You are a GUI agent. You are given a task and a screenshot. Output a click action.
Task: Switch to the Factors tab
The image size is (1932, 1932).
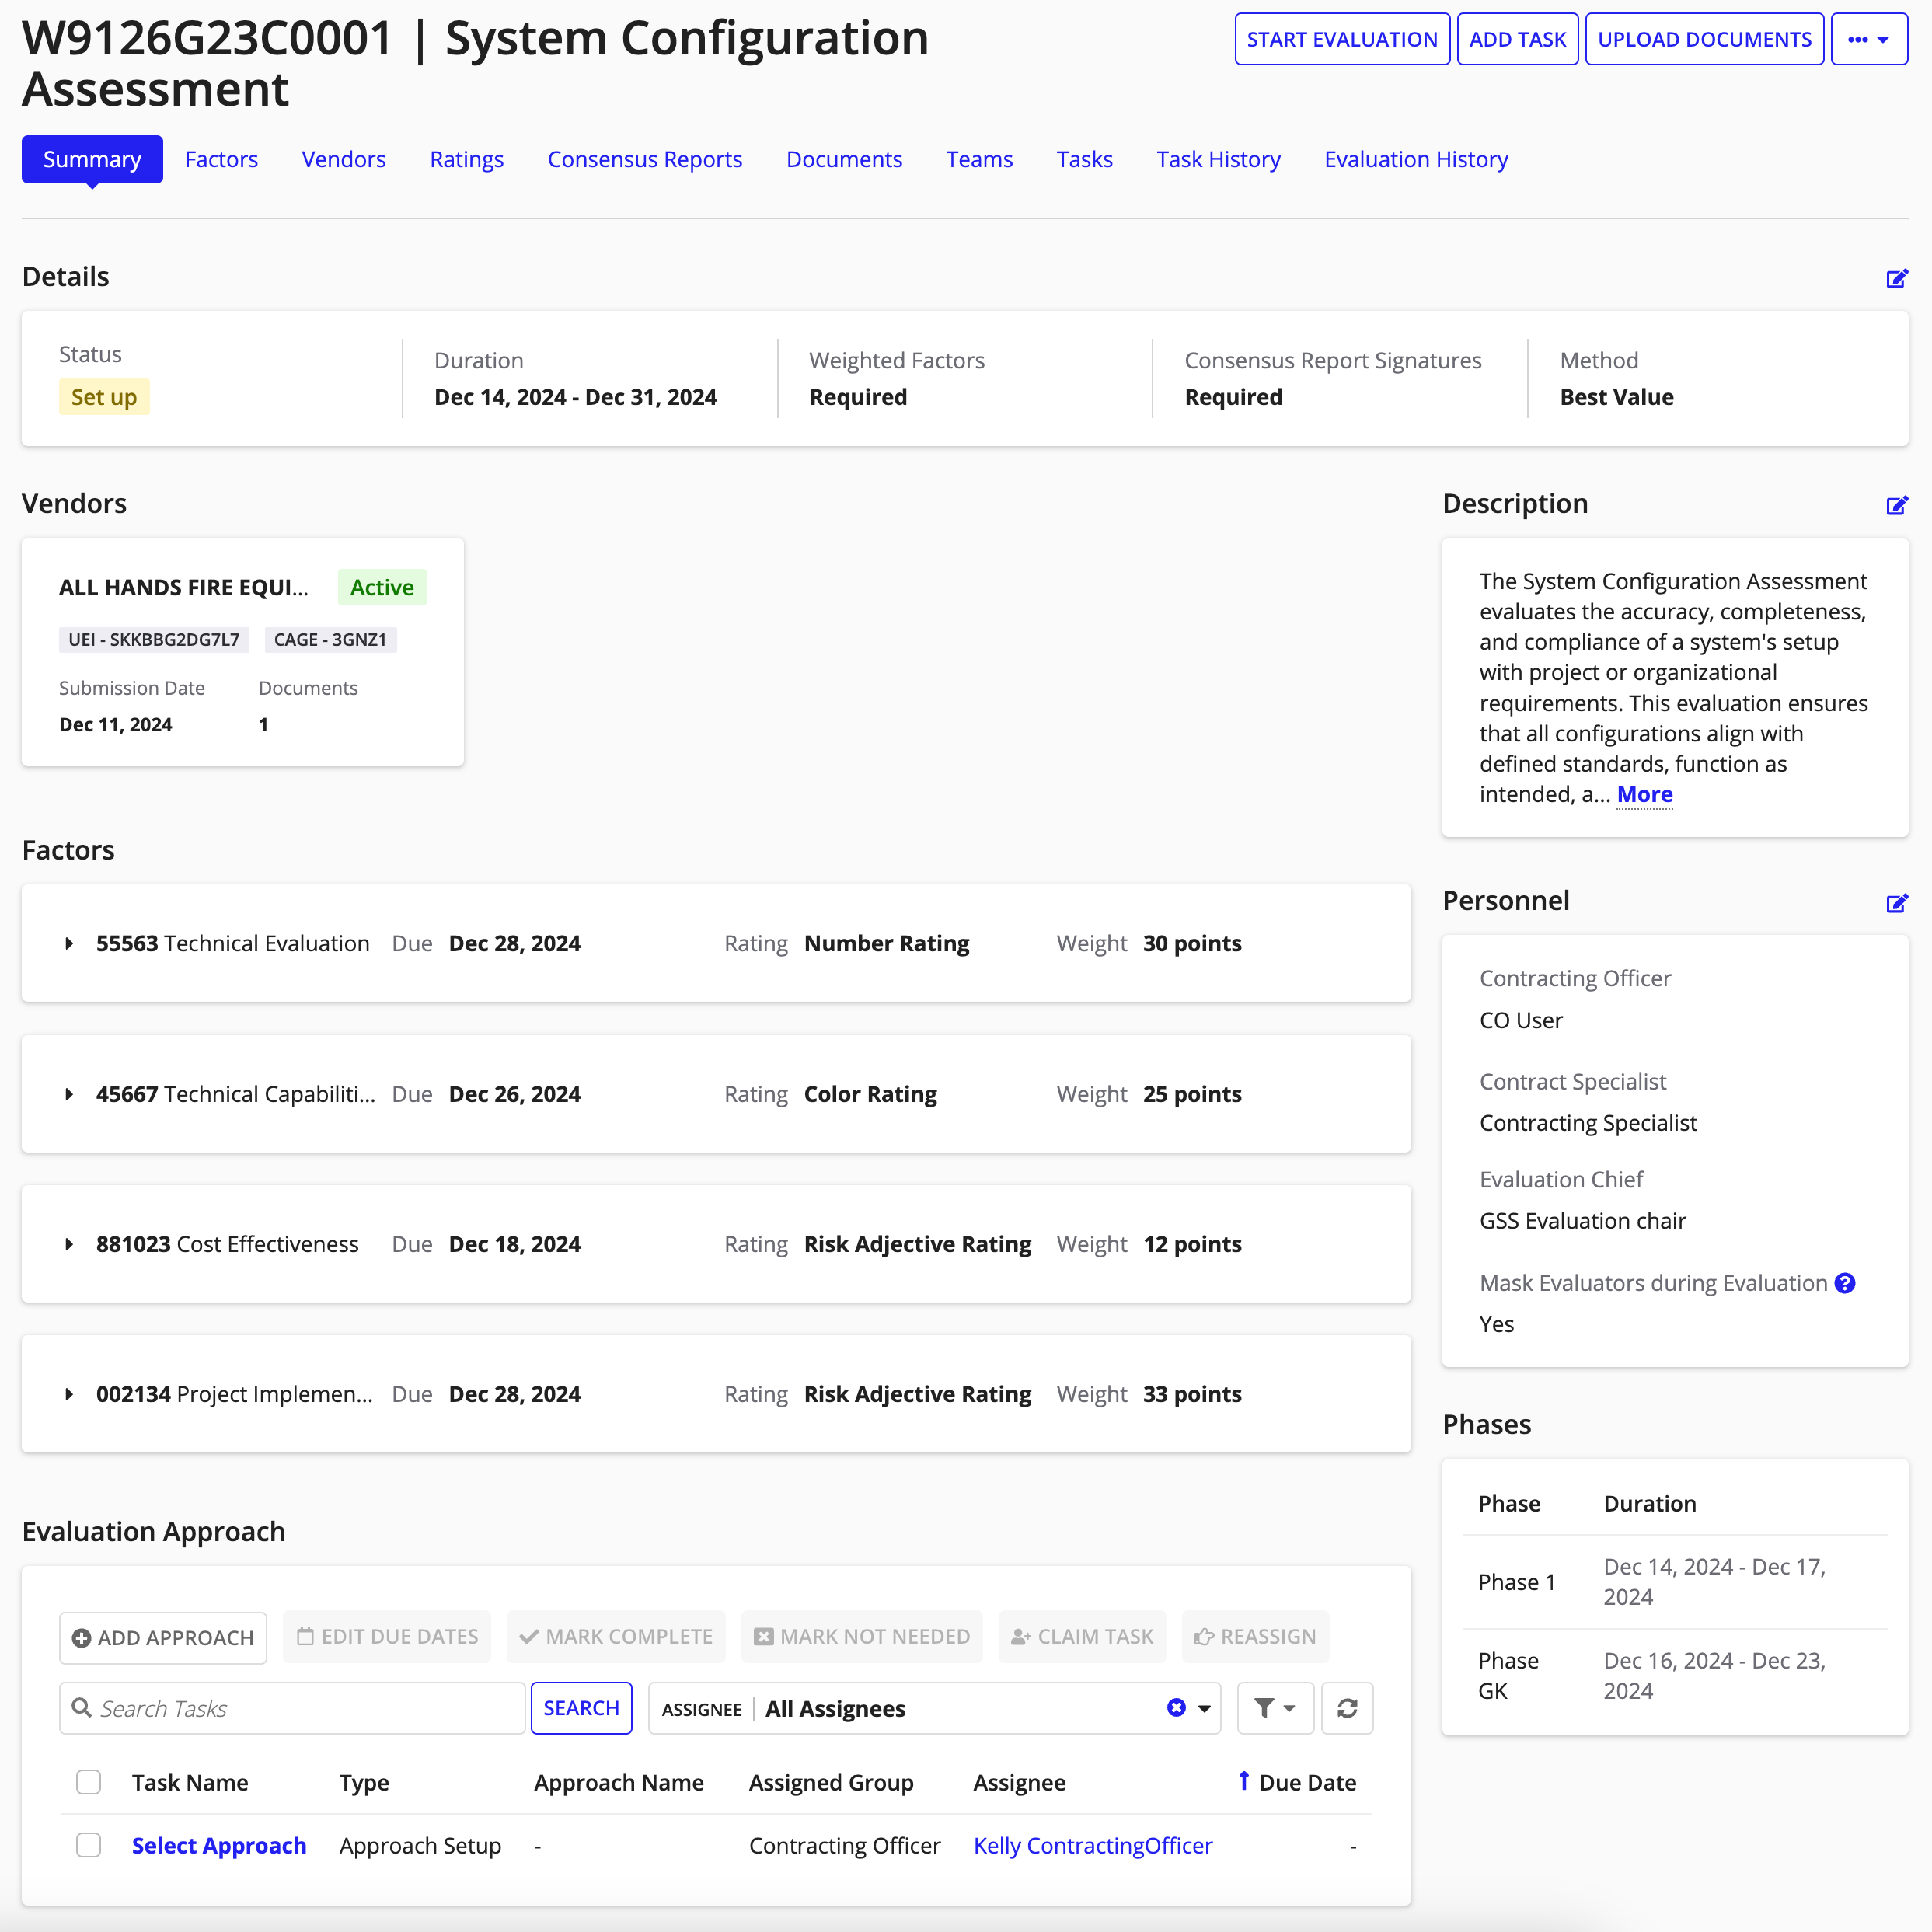click(x=221, y=159)
